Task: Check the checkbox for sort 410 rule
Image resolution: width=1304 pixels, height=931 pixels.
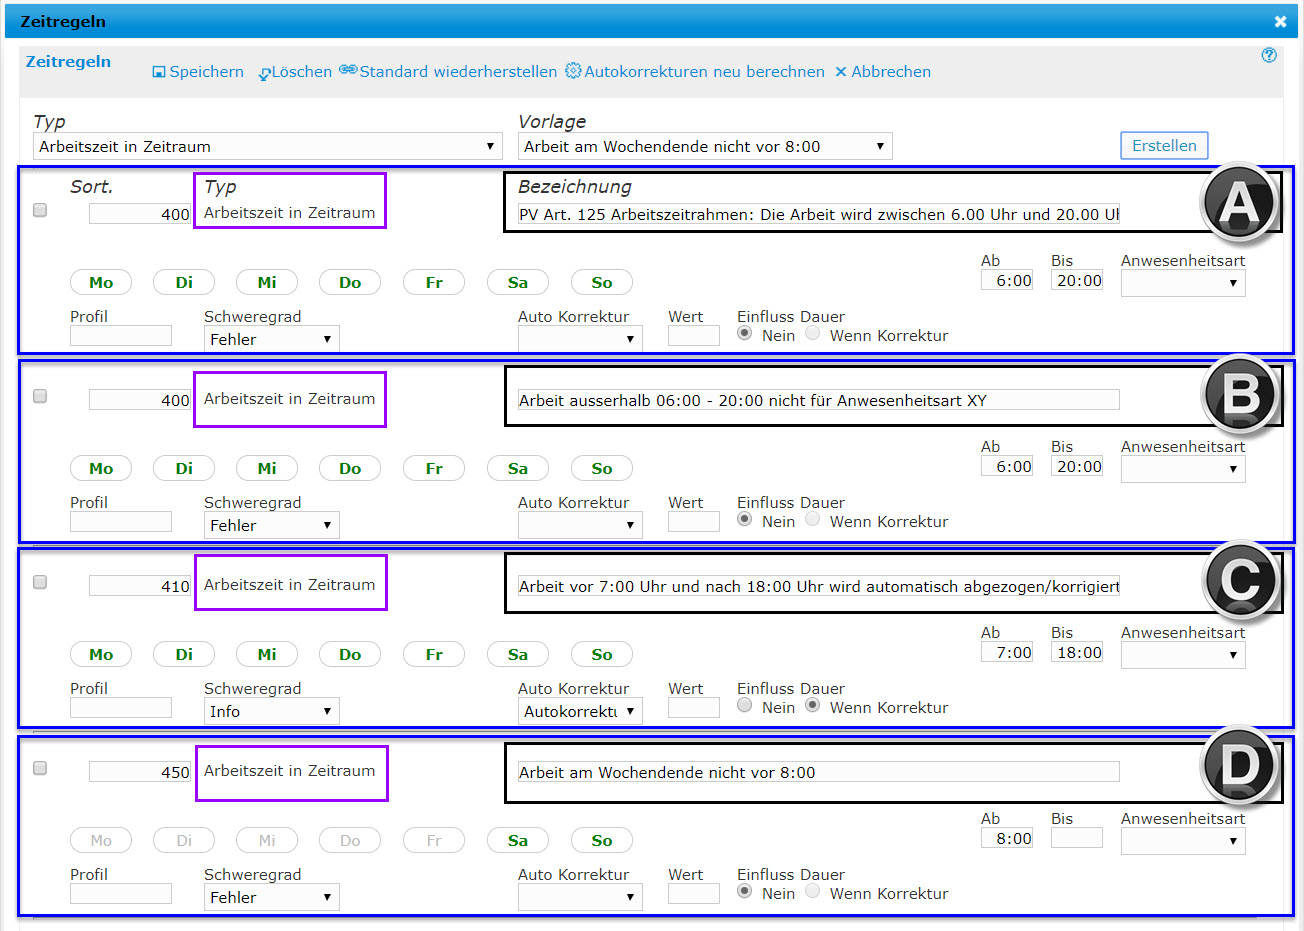Action: tap(40, 582)
